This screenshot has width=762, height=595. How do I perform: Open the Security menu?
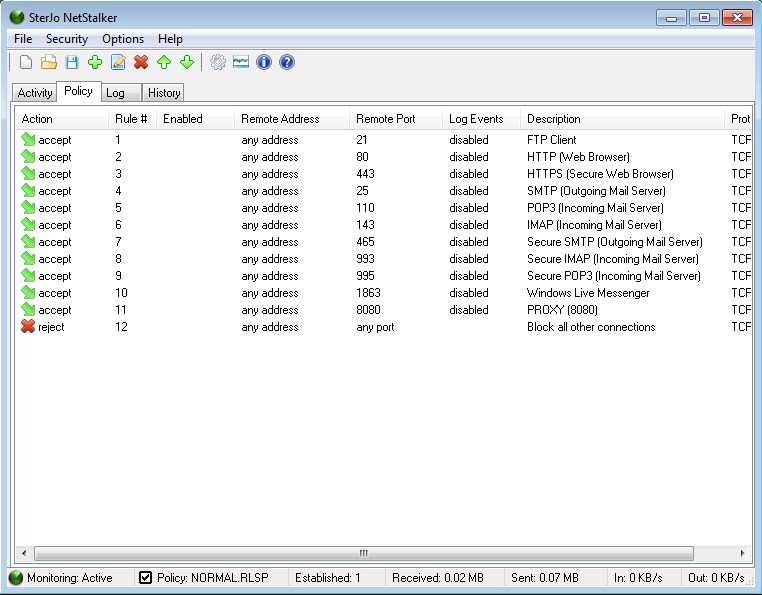(67, 39)
